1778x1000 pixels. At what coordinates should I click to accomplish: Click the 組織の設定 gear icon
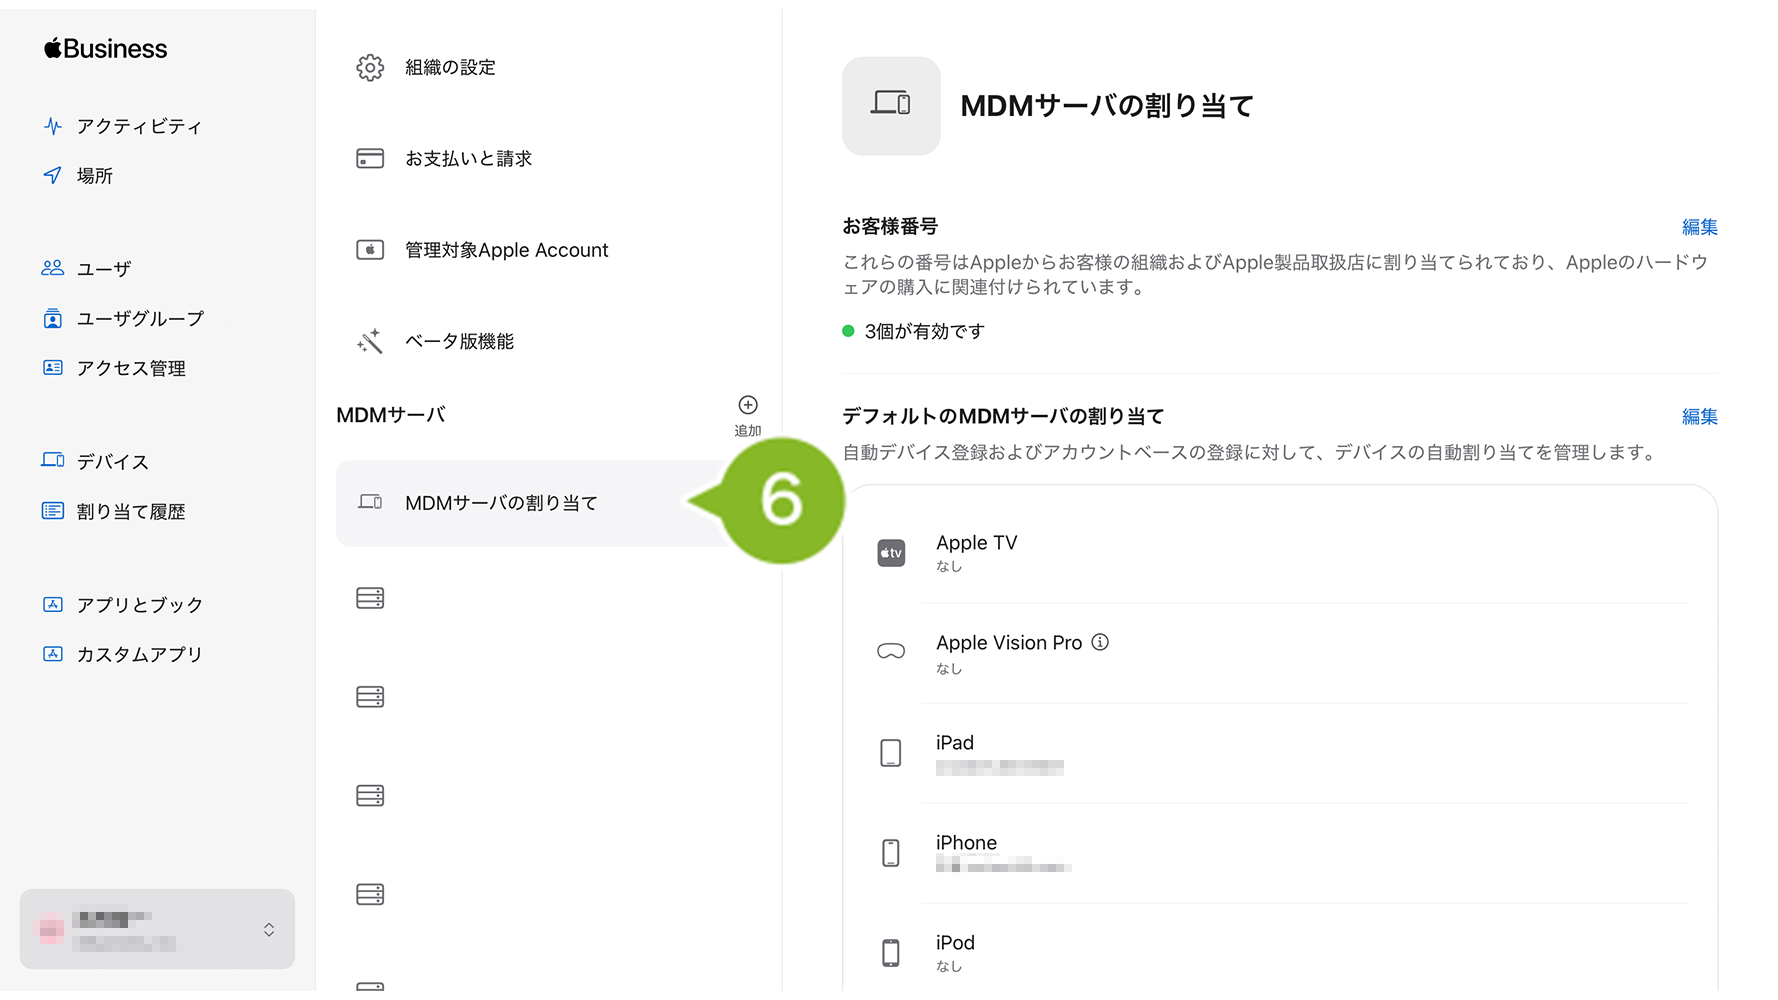[x=370, y=67]
